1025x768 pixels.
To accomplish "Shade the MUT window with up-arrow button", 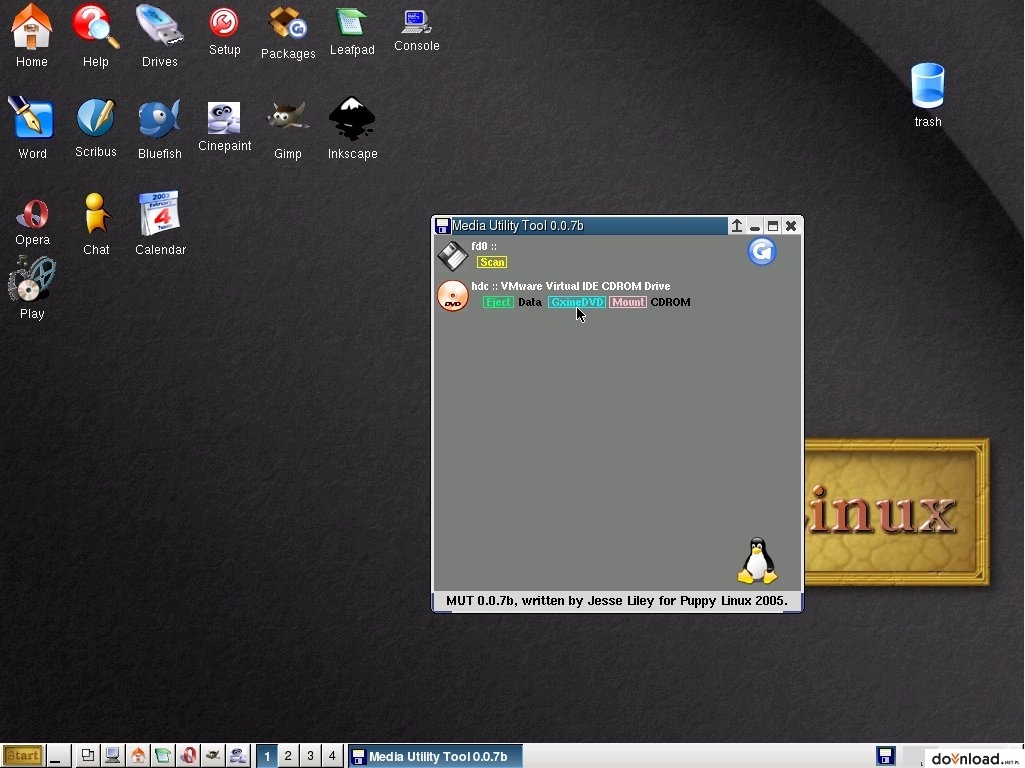I will click(737, 225).
